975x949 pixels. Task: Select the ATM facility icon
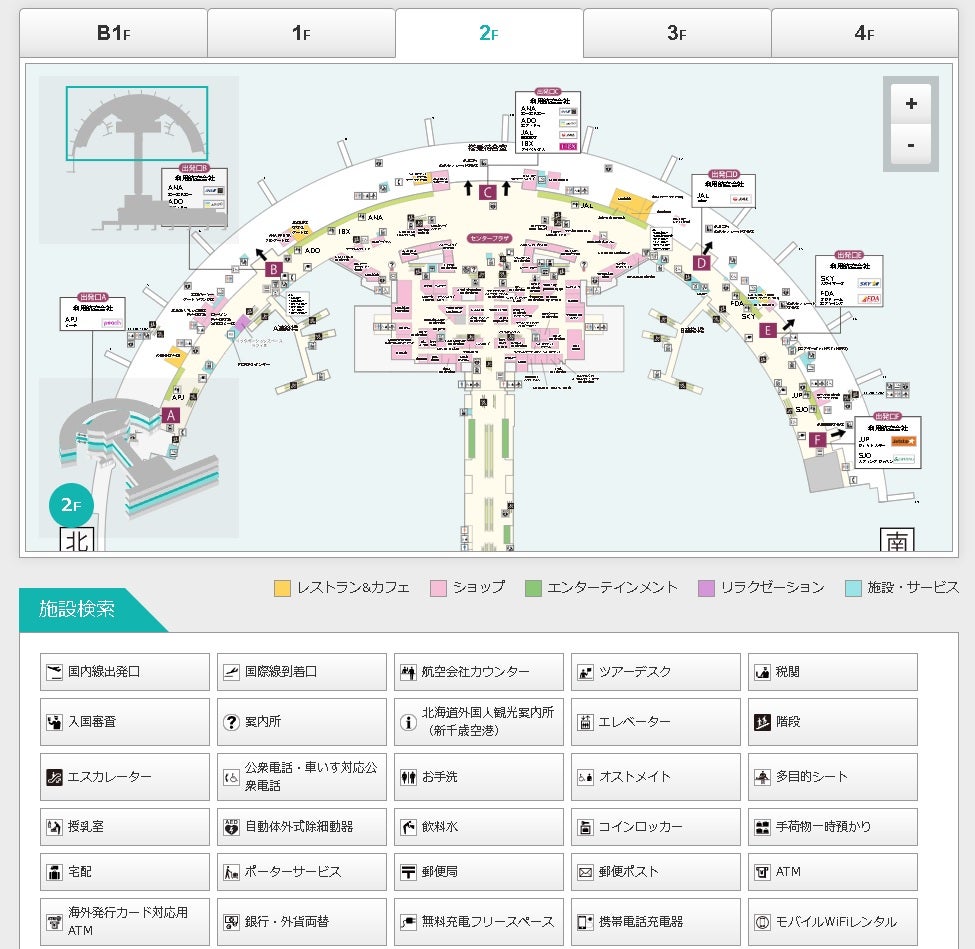pyautogui.click(x=832, y=871)
